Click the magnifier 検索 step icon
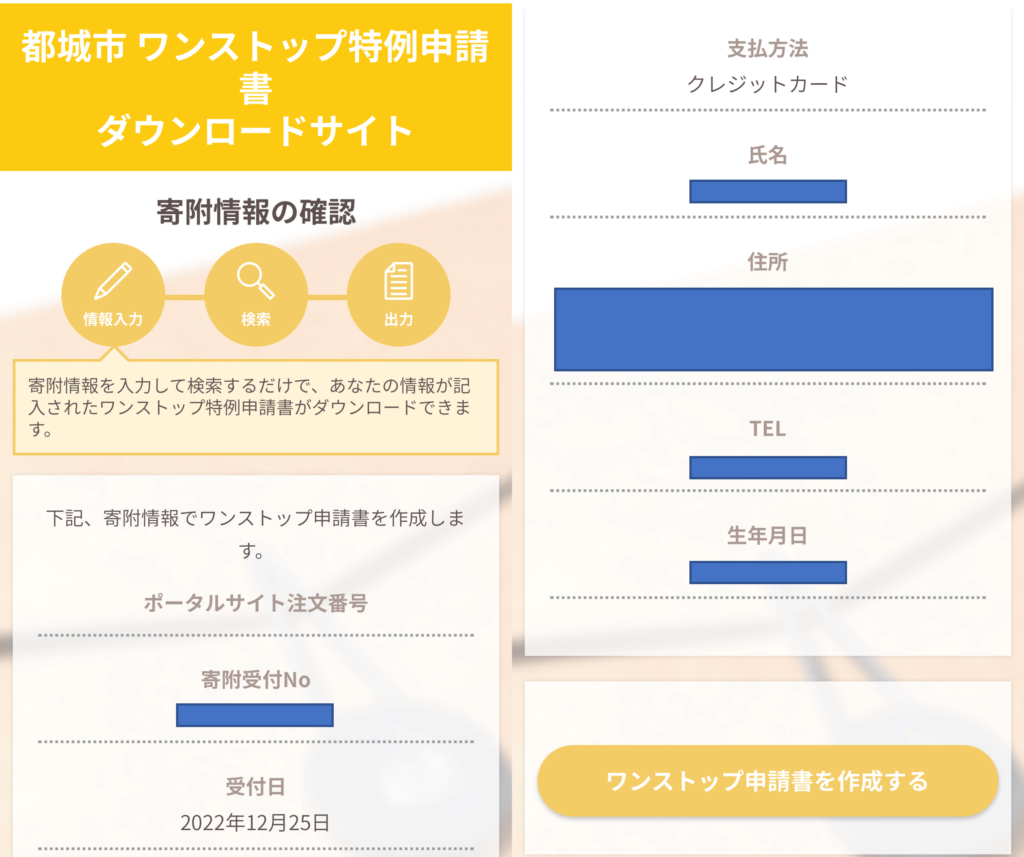Screen dimensions: 1024x857 pos(255,295)
